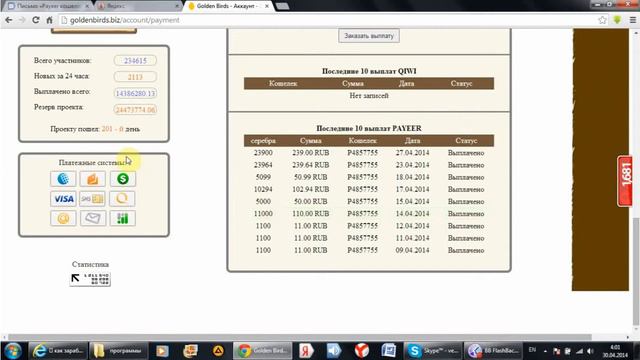Image resolution: width=640 pixels, height=360 pixels.
Task: Click the participants count 234615
Action: [135, 60]
